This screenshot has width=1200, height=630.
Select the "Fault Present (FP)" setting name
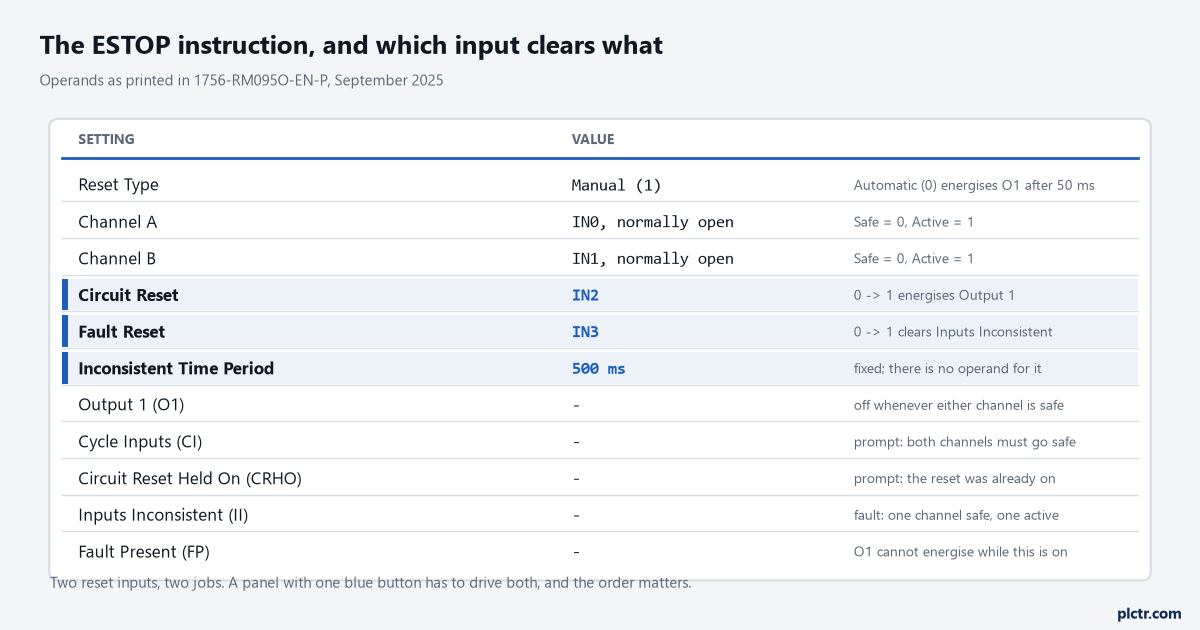click(144, 552)
